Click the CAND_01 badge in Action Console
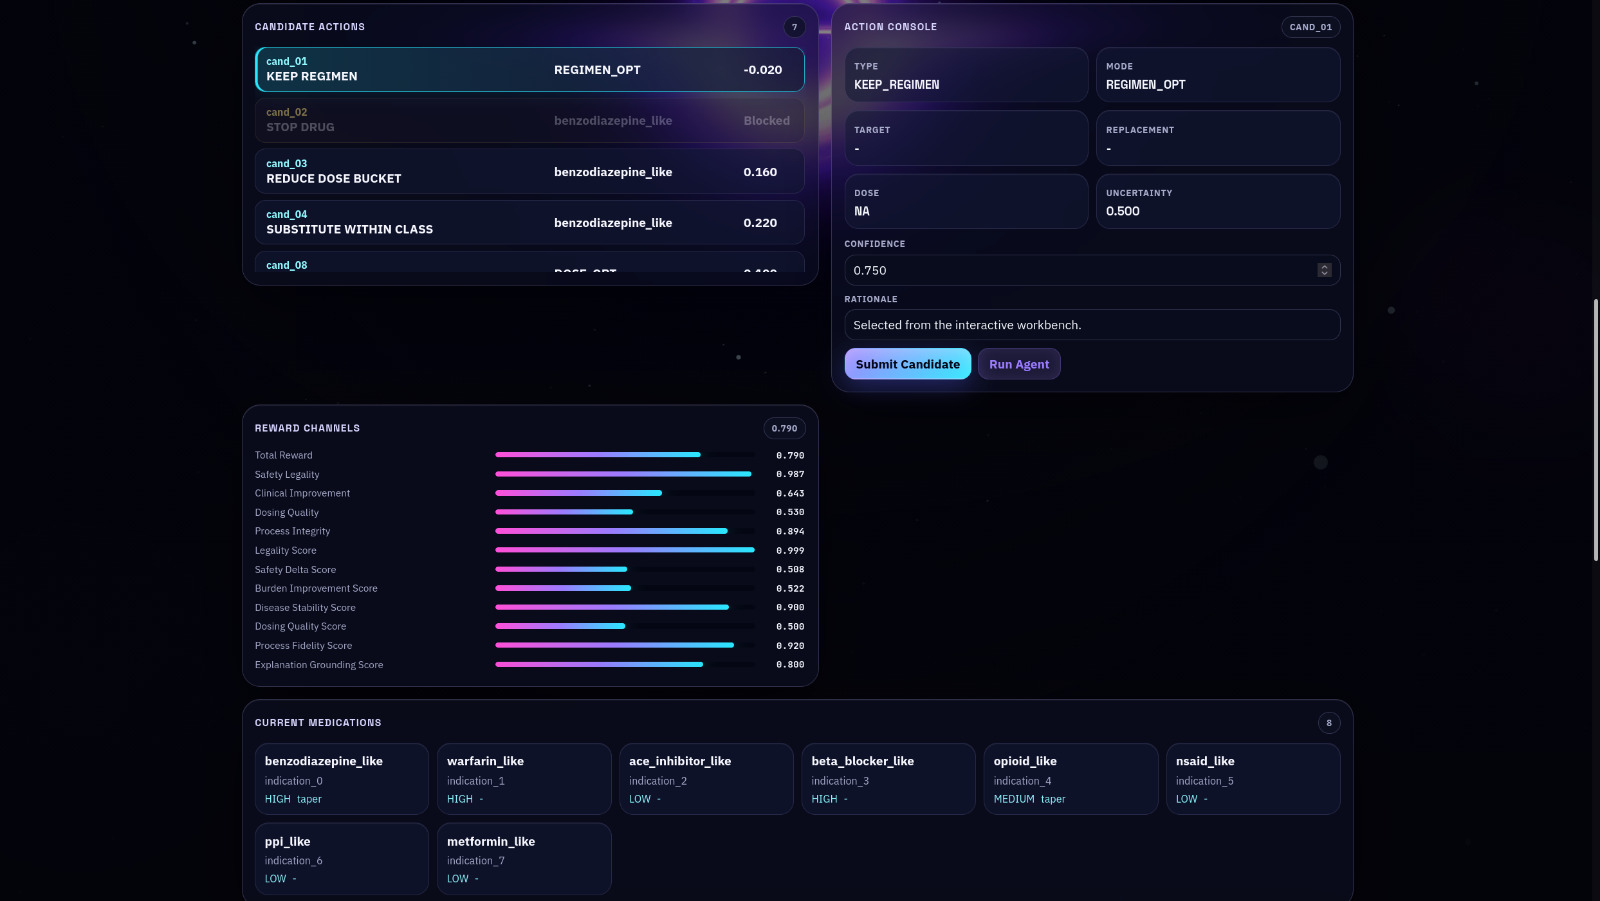The height and width of the screenshot is (901, 1600). pyautogui.click(x=1310, y=27)
